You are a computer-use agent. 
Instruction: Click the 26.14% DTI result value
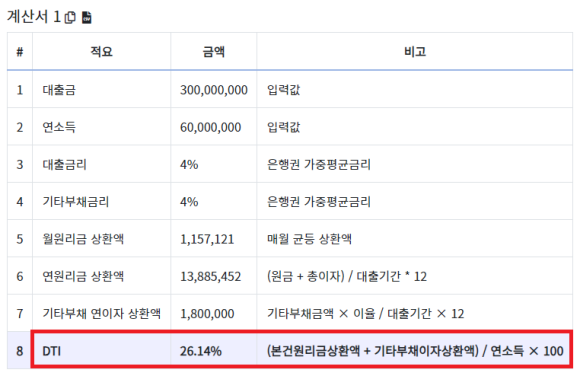[200, 351]
